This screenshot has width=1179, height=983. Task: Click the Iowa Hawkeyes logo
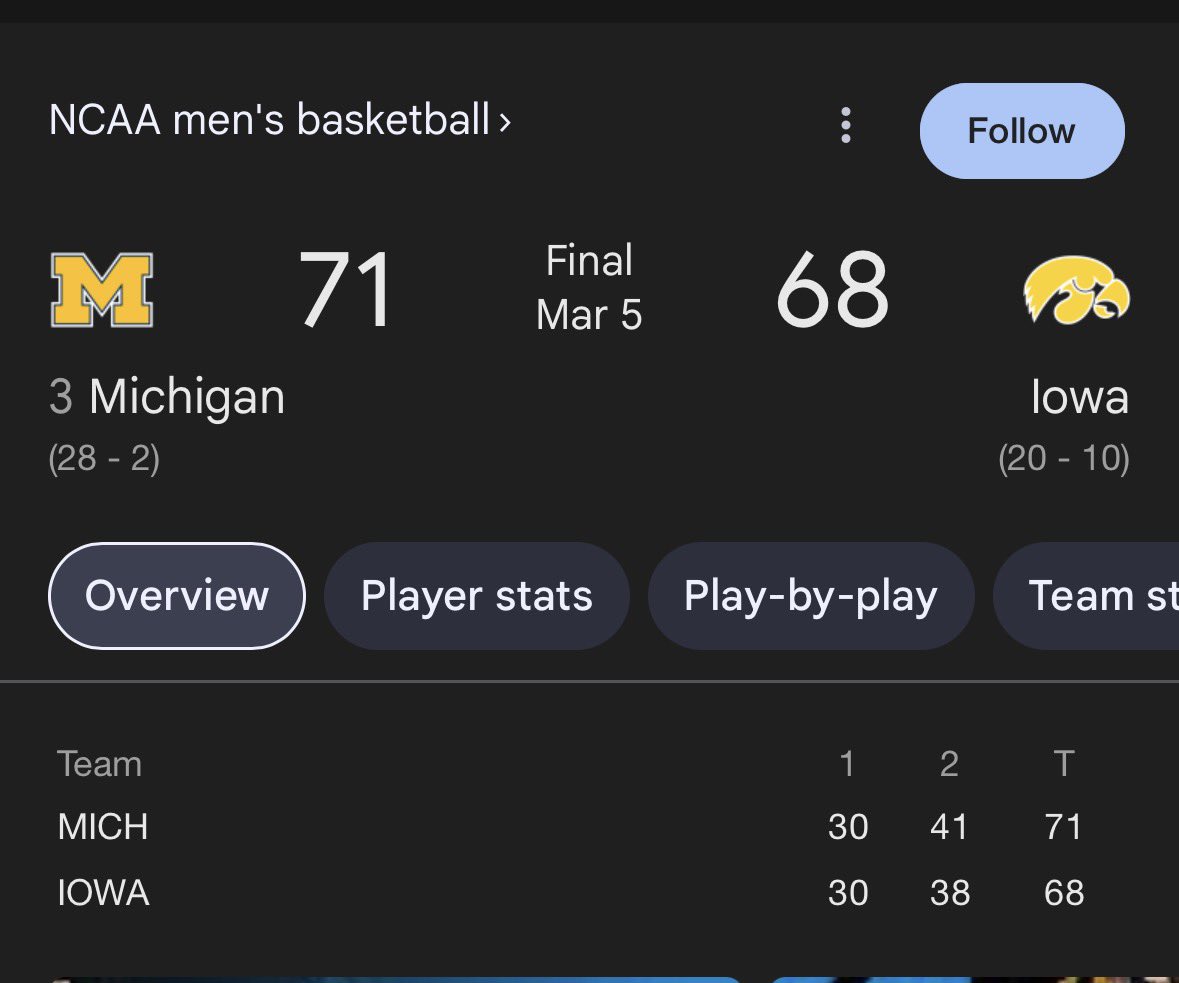coord(1076,290)
